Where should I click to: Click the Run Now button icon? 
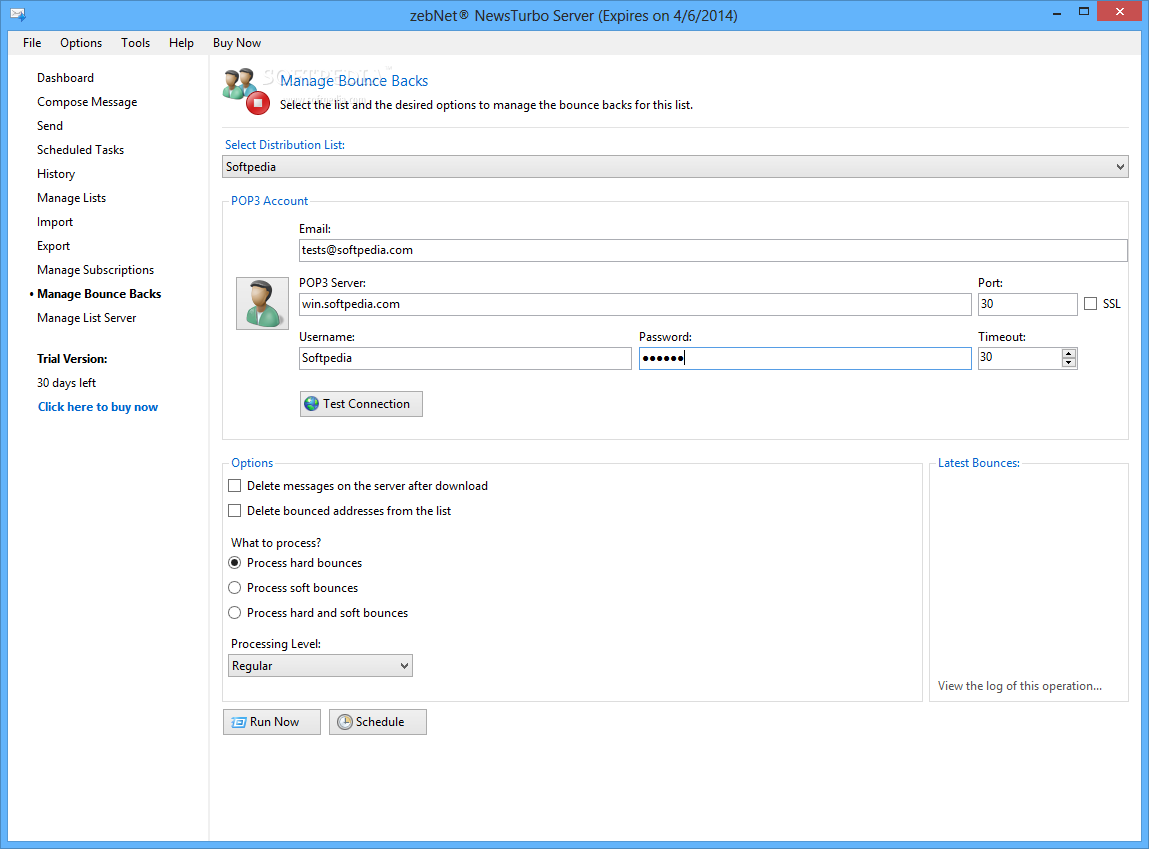(x=238, y=722)
